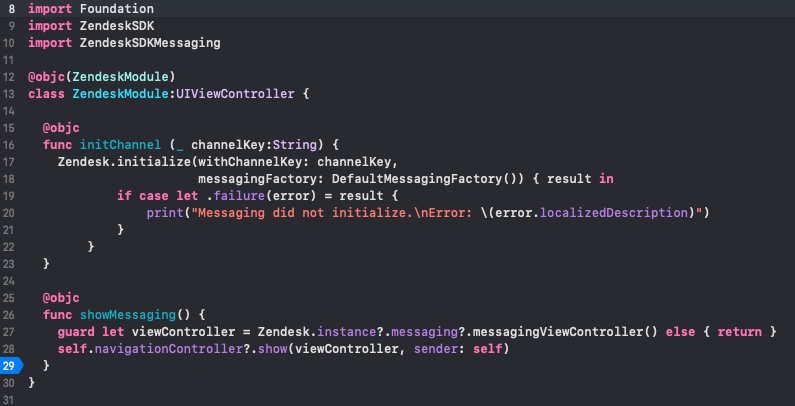Click the guard keyword
Screen dimensions: 795x406
pyautogui.click(x=76, y=331)
